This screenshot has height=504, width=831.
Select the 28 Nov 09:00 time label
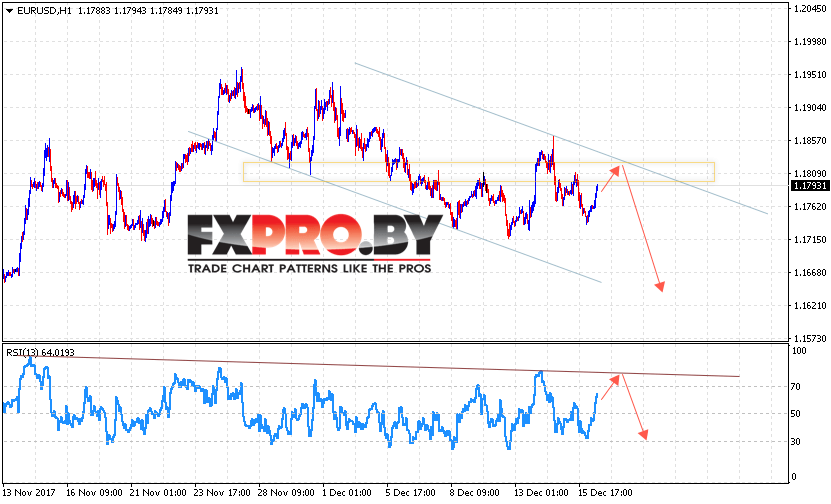(287, 493)
